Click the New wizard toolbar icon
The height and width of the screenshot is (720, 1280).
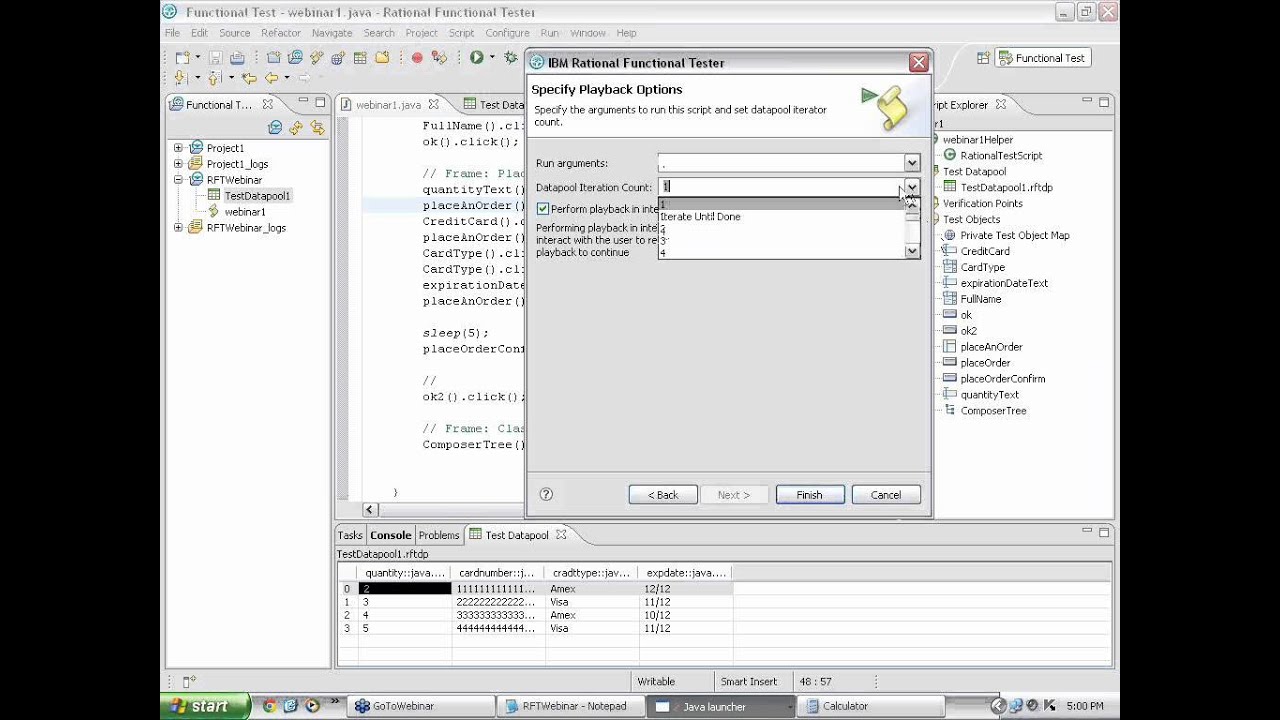point(182,58)
